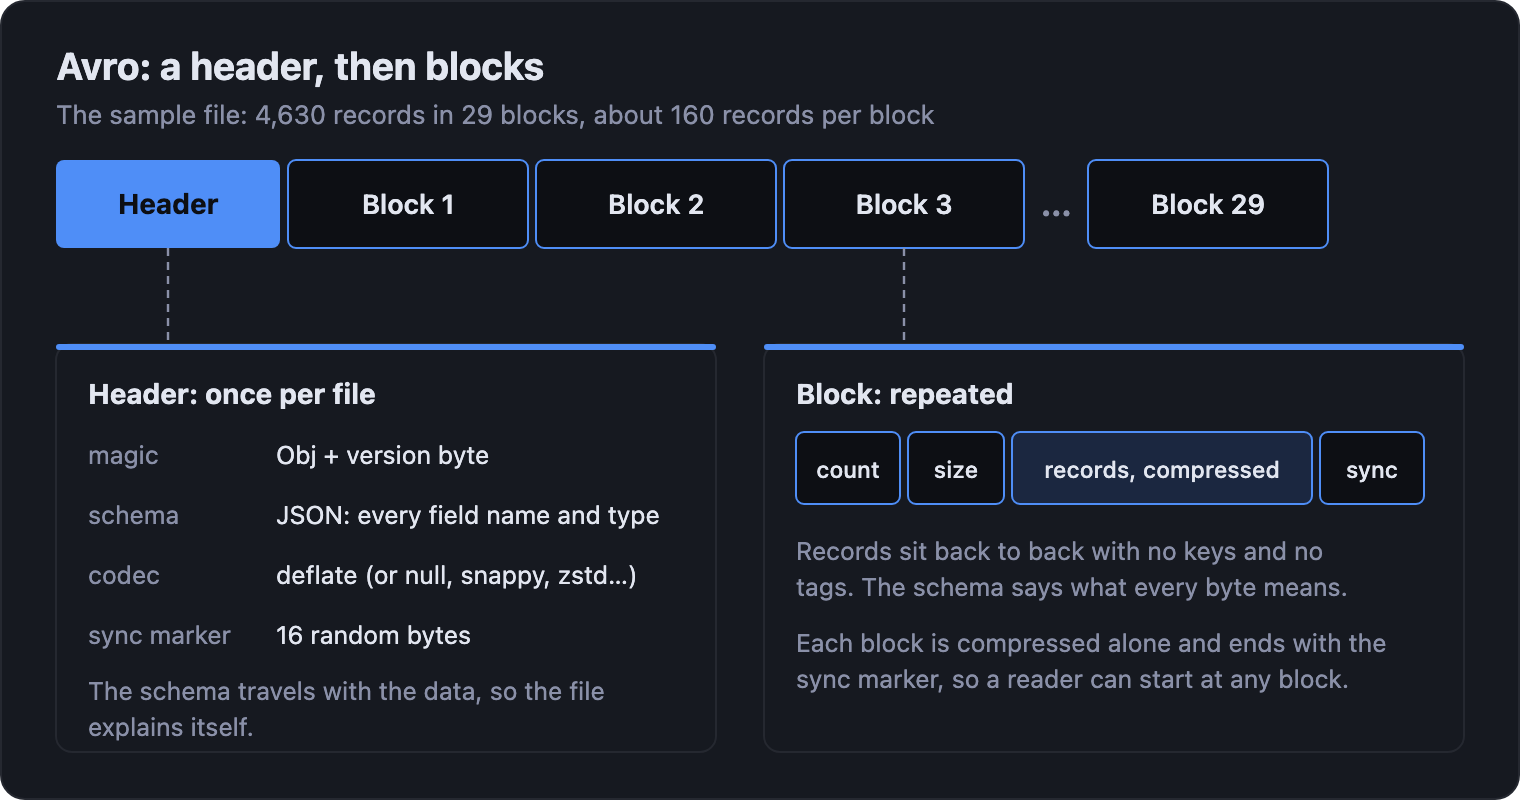Click 'deflate (or null, snappy, zstd…)' value
Screen dimensions: 1520x800
pyautogui.click(x=456, y=576)
